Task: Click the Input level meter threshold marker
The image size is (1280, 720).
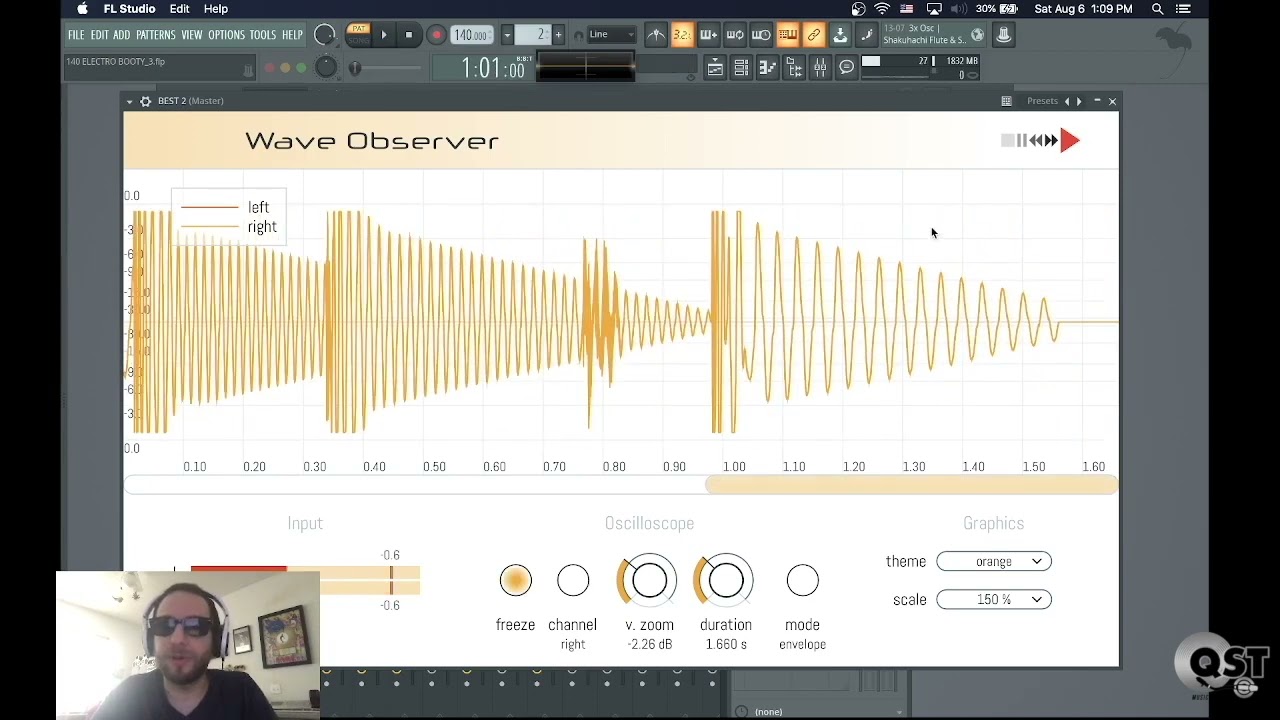Action: 391,580
